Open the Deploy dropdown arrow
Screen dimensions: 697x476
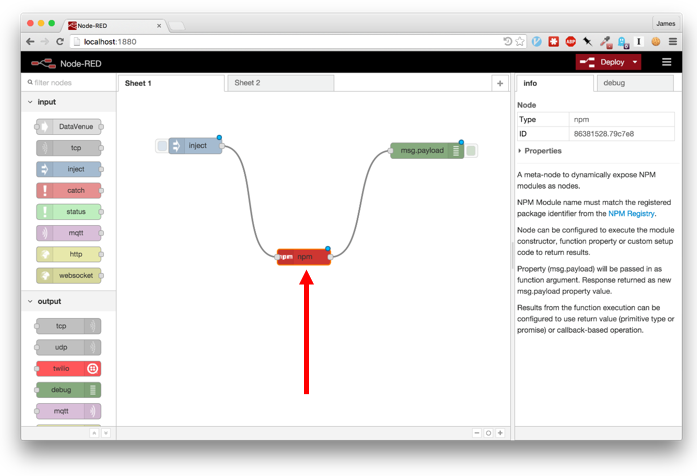coord(635,62)
